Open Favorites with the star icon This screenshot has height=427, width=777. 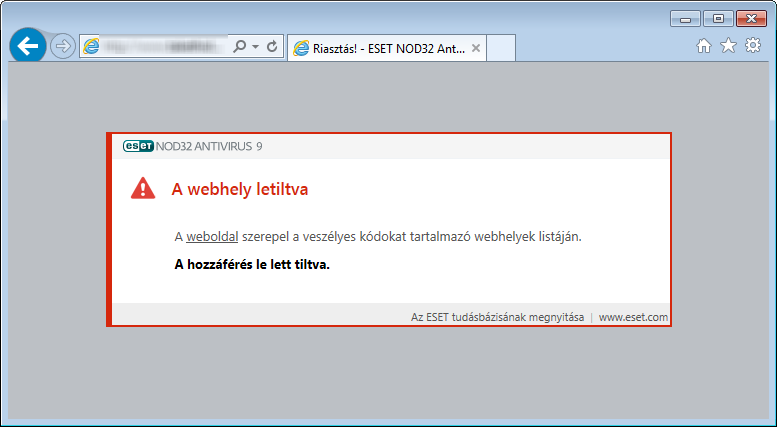tap(728, 46)
